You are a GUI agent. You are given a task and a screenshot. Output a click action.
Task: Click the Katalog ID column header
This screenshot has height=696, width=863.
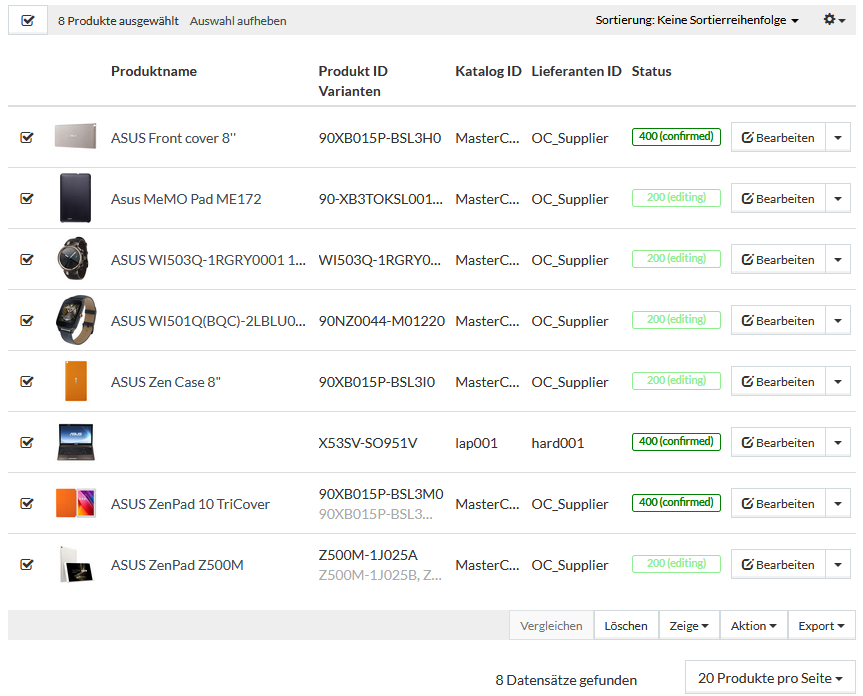(488, 72)
